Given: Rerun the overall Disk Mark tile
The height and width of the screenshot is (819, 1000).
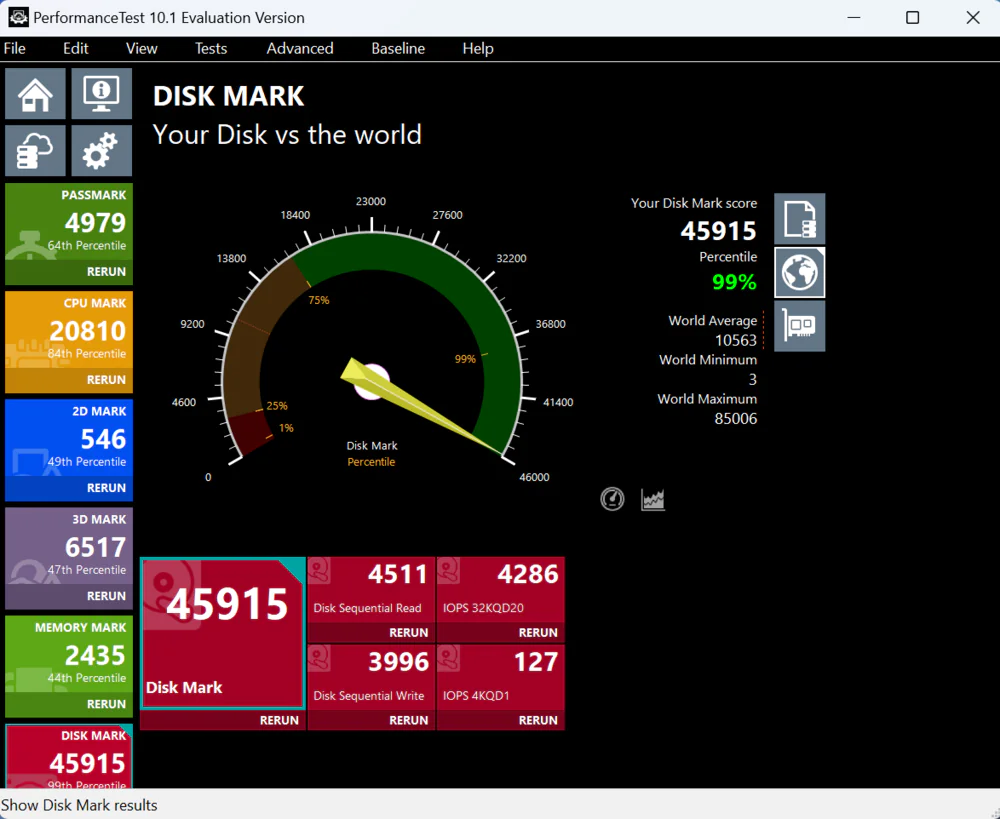Looking at the screenshot, I should 279,720.
